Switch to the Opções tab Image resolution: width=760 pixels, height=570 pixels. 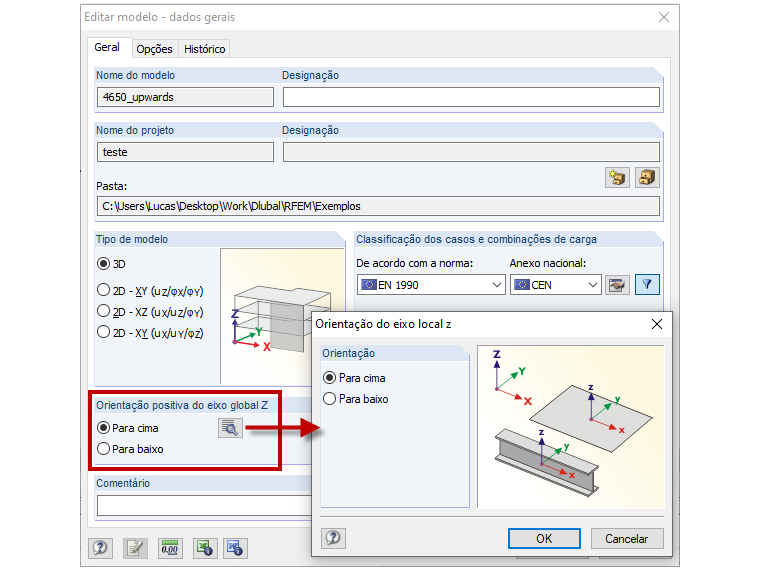pyautogui.click(x=155, y=49)
